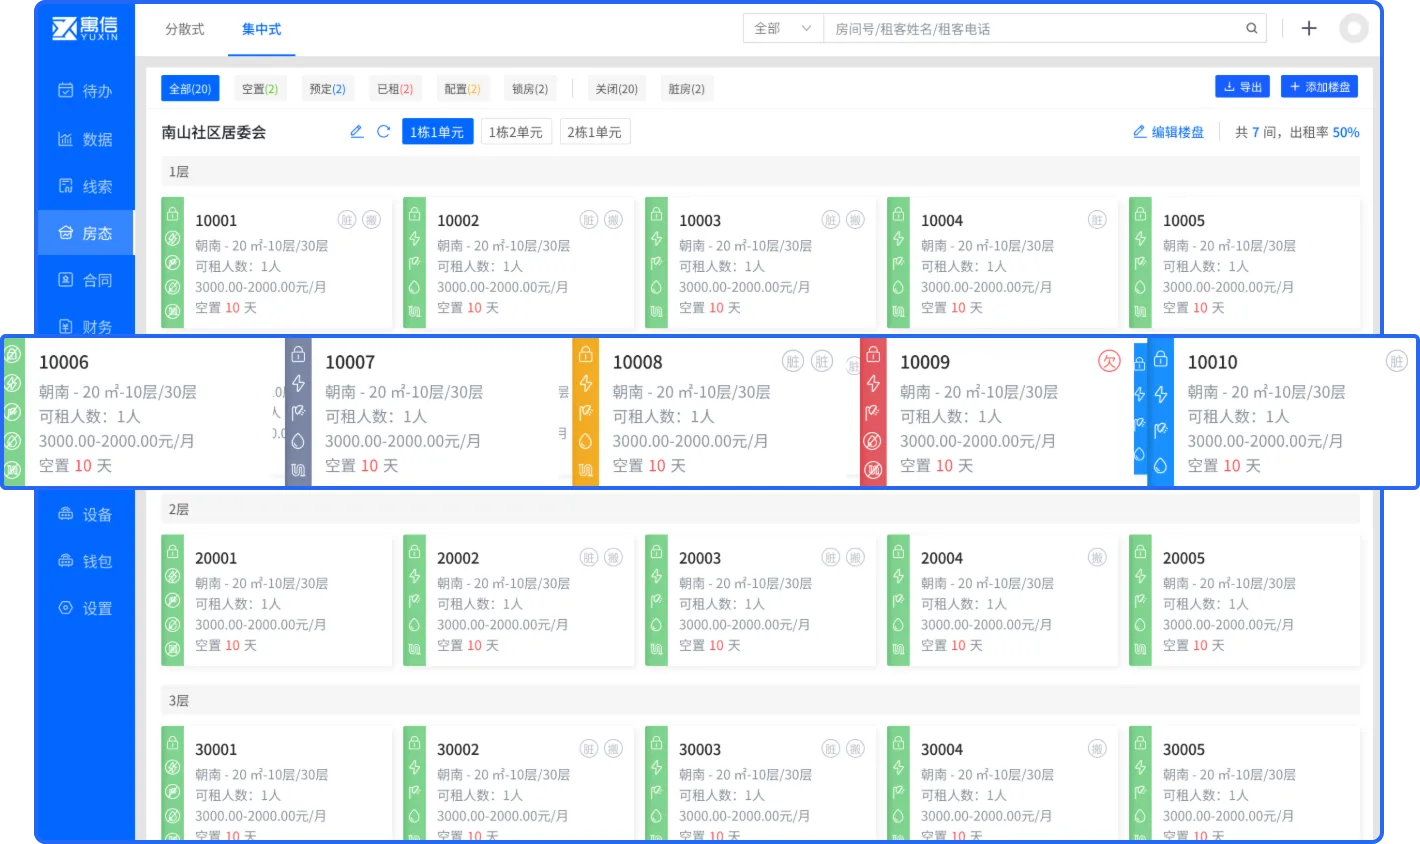
Task: Select the 空置(2) filter
Action: [260, 89]
